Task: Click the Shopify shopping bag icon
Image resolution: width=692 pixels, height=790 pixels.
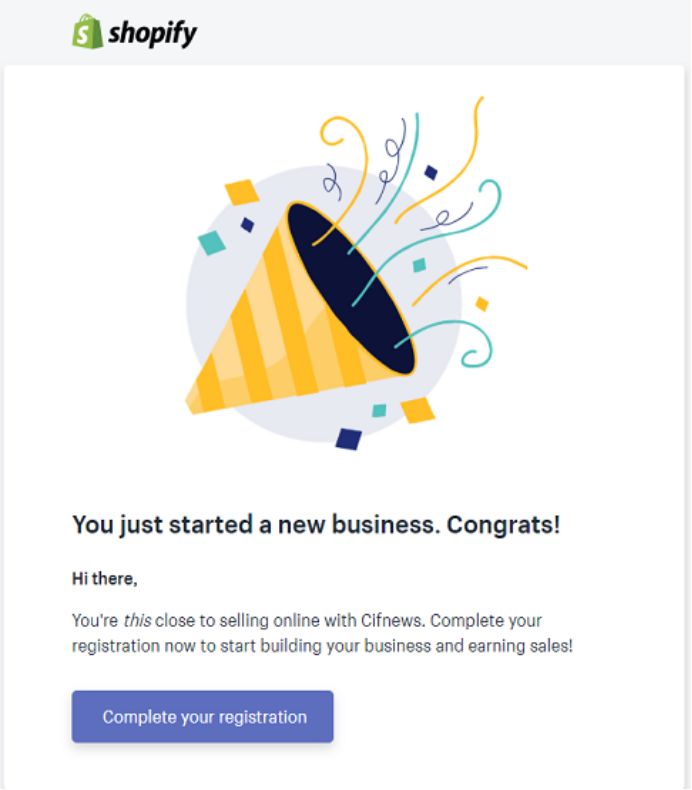Action: pyautogui.click(x=87, y=31)
